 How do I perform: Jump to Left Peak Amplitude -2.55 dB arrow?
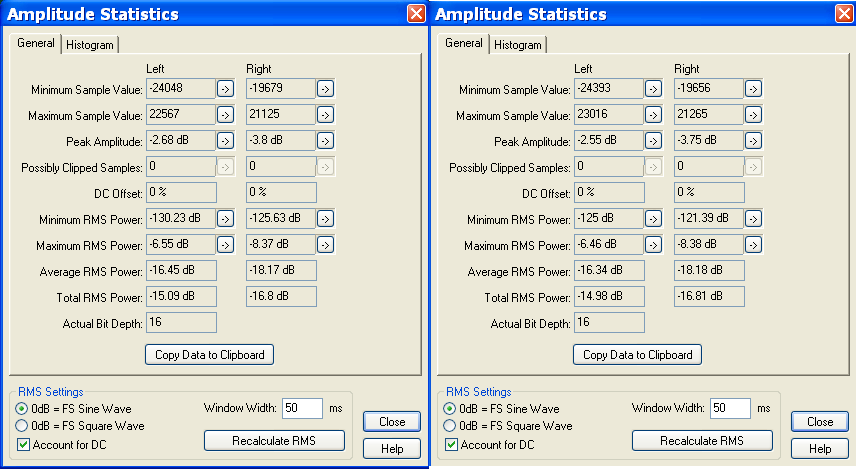coord(653,141)
